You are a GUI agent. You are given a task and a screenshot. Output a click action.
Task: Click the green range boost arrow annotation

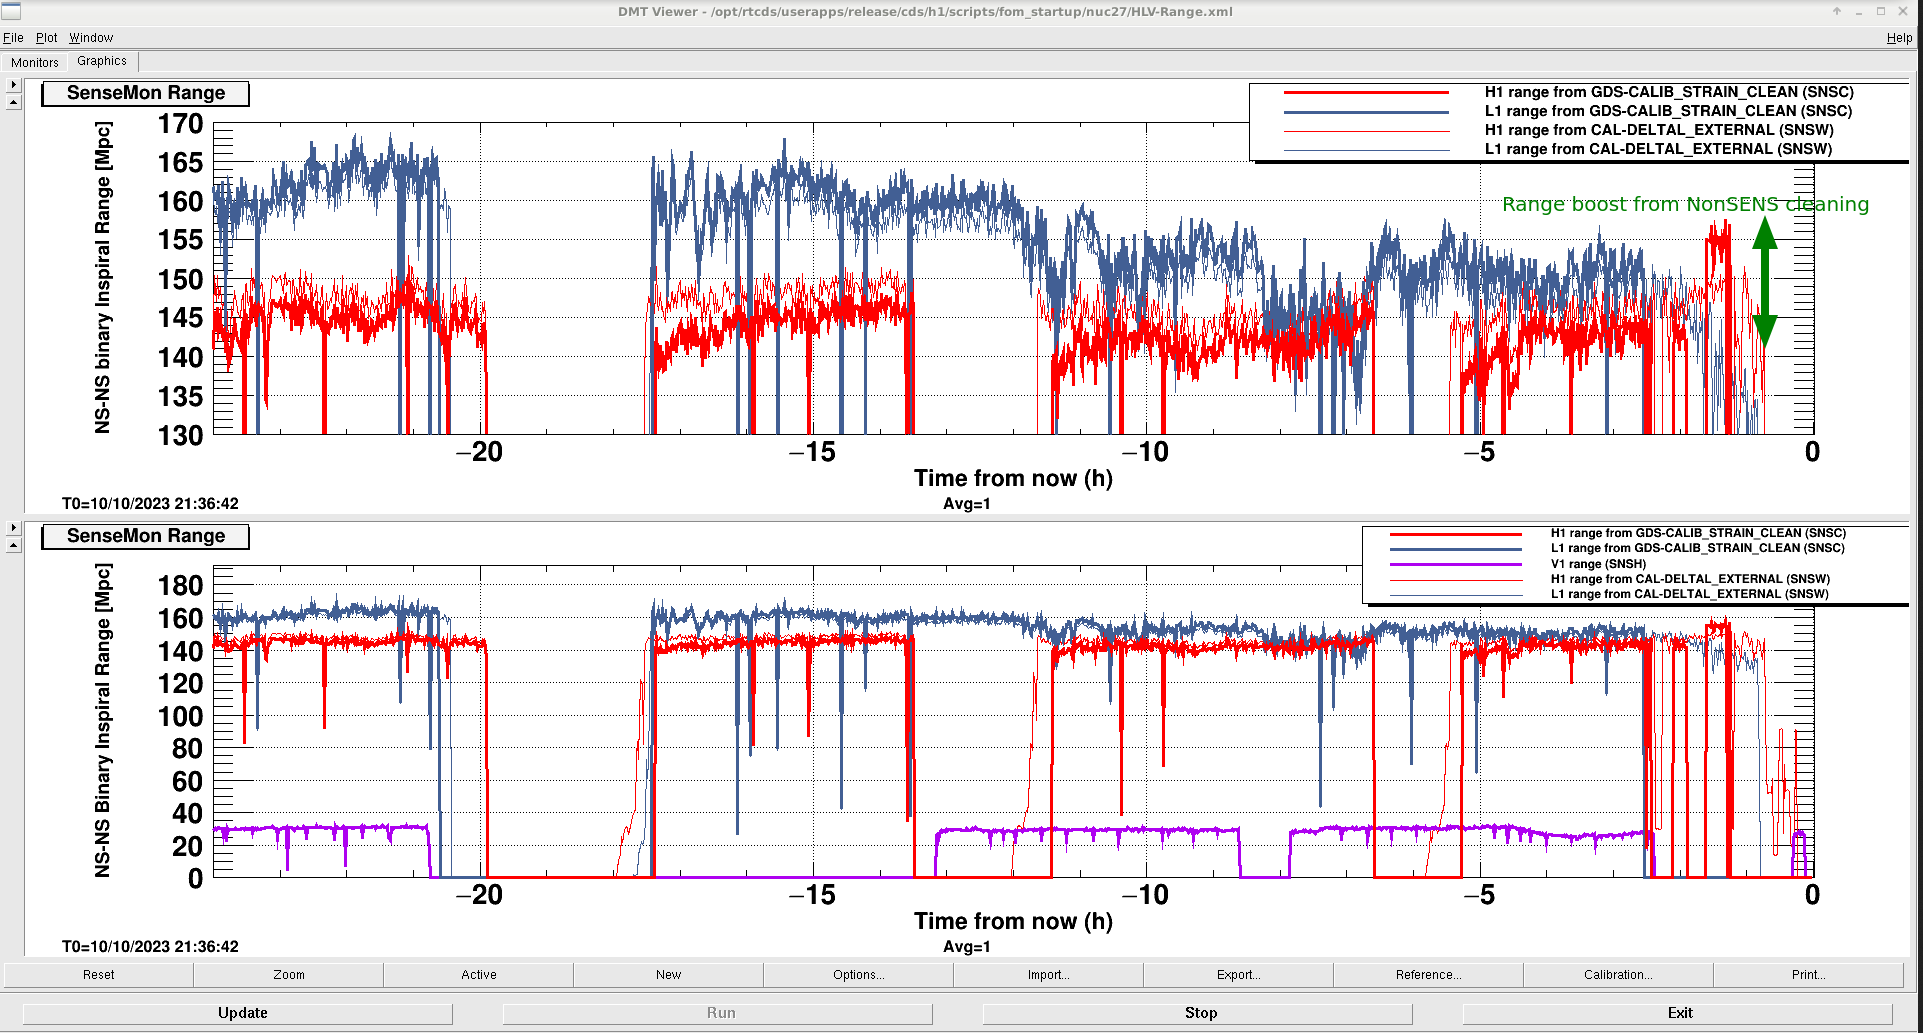[1765, 282]
